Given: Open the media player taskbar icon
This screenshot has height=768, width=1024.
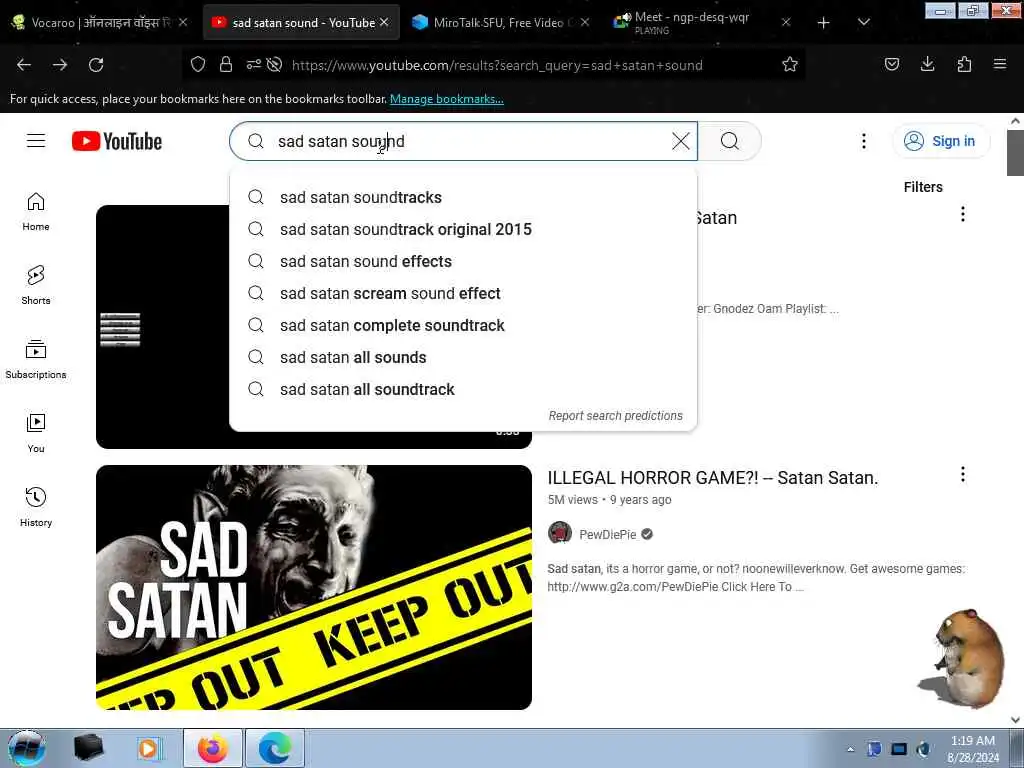Looking at the screenshot, I should coord(149,748).
